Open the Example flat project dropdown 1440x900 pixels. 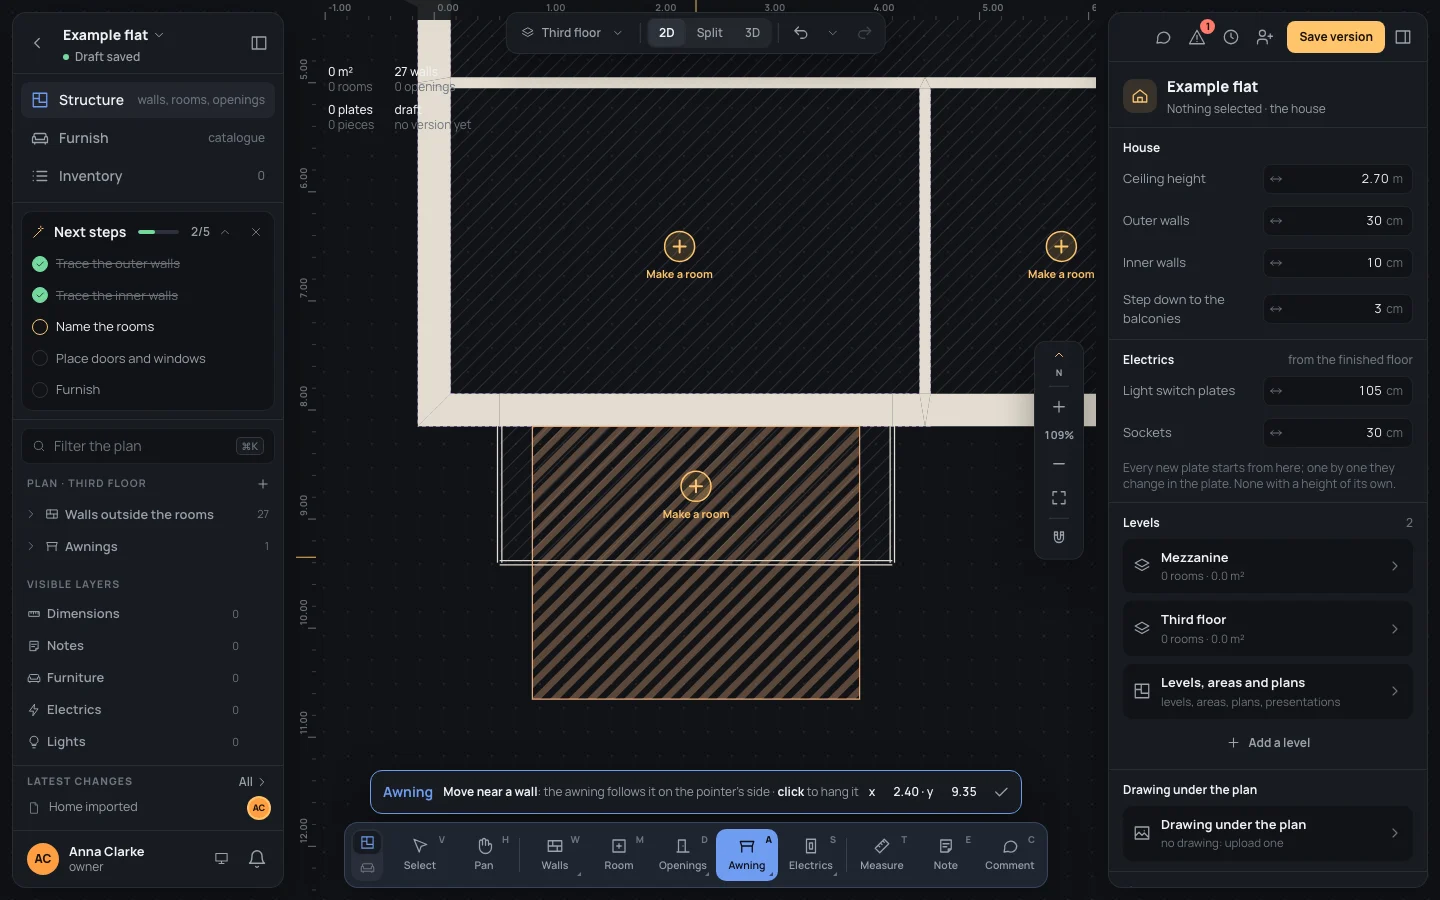113,35
